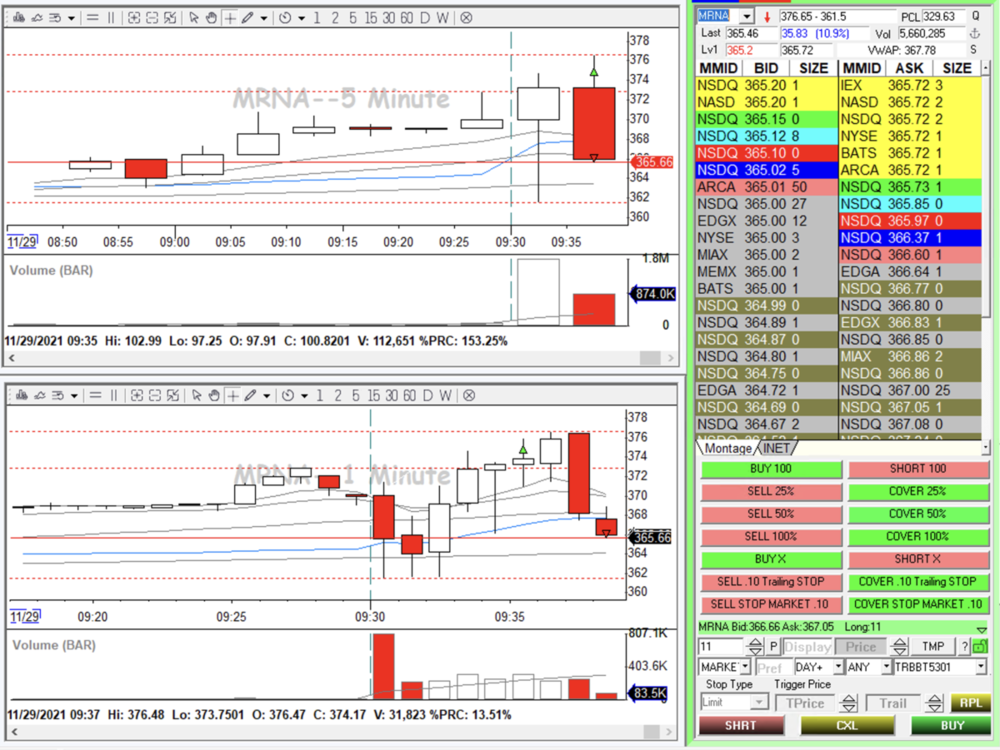Switch to the INET tab
The image size is (1000, 750).
(x=776, y=448)
